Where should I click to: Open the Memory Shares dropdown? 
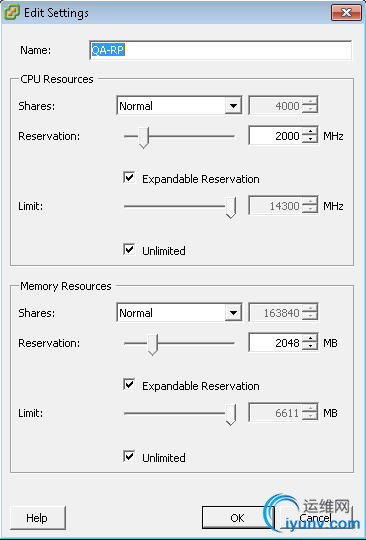click(x=179, y=313)
